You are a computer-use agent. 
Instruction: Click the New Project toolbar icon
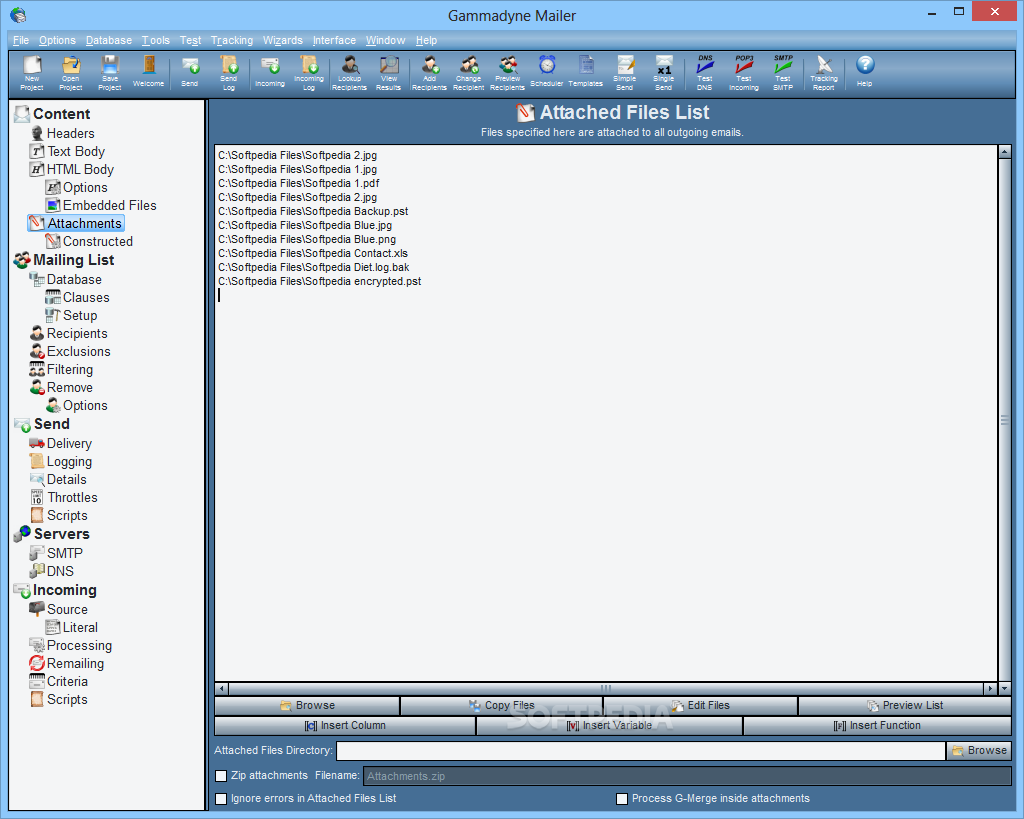point(31,72)
